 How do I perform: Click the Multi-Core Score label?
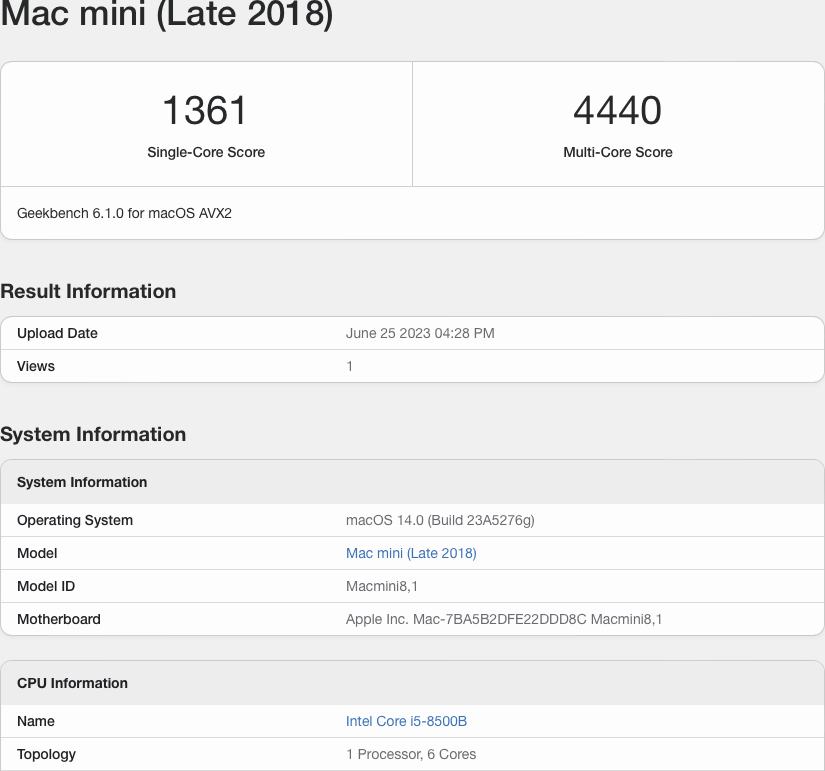pos(618,152)
